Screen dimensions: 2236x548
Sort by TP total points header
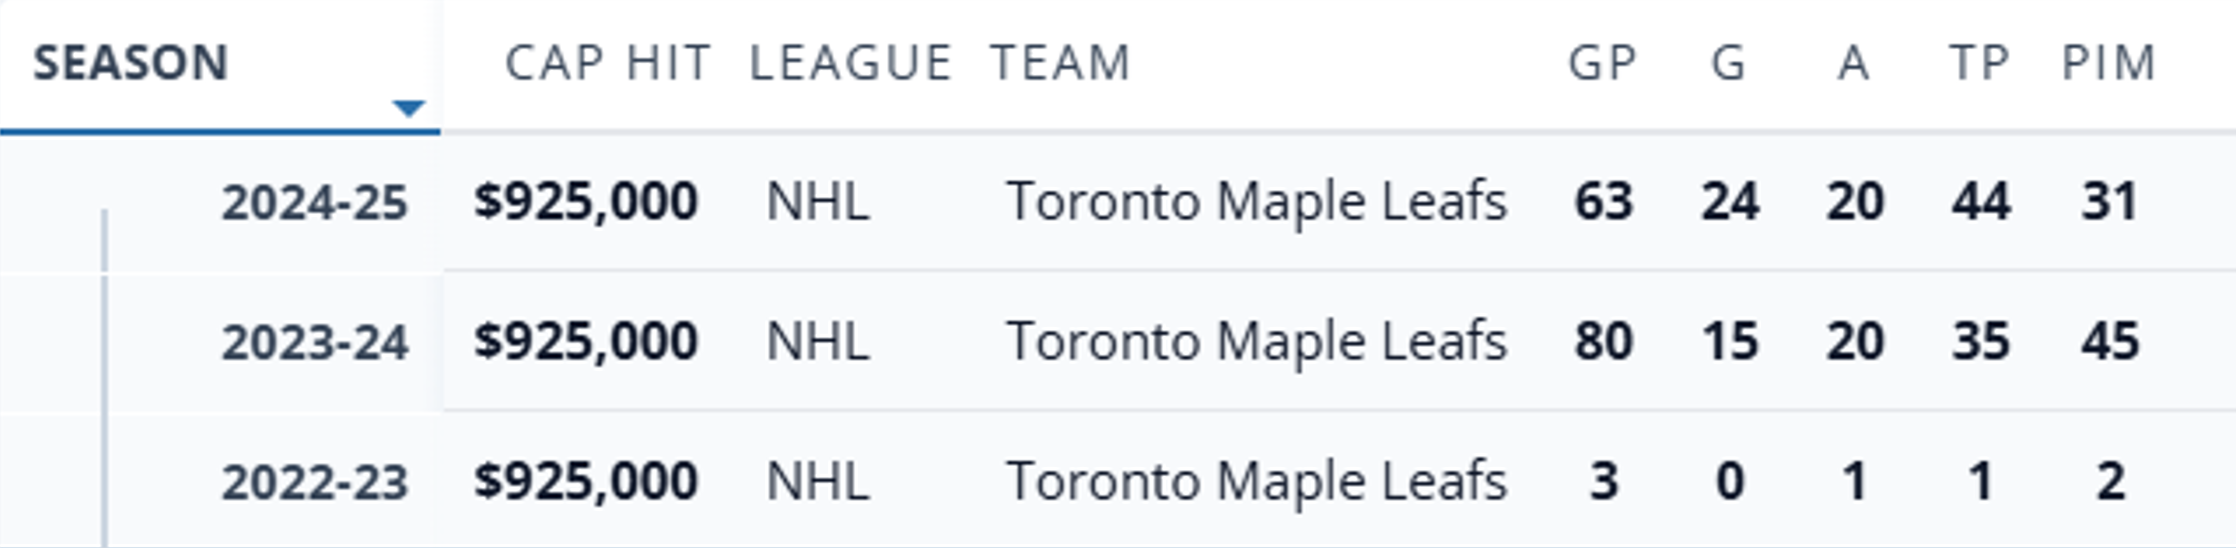coord(1980,63)
